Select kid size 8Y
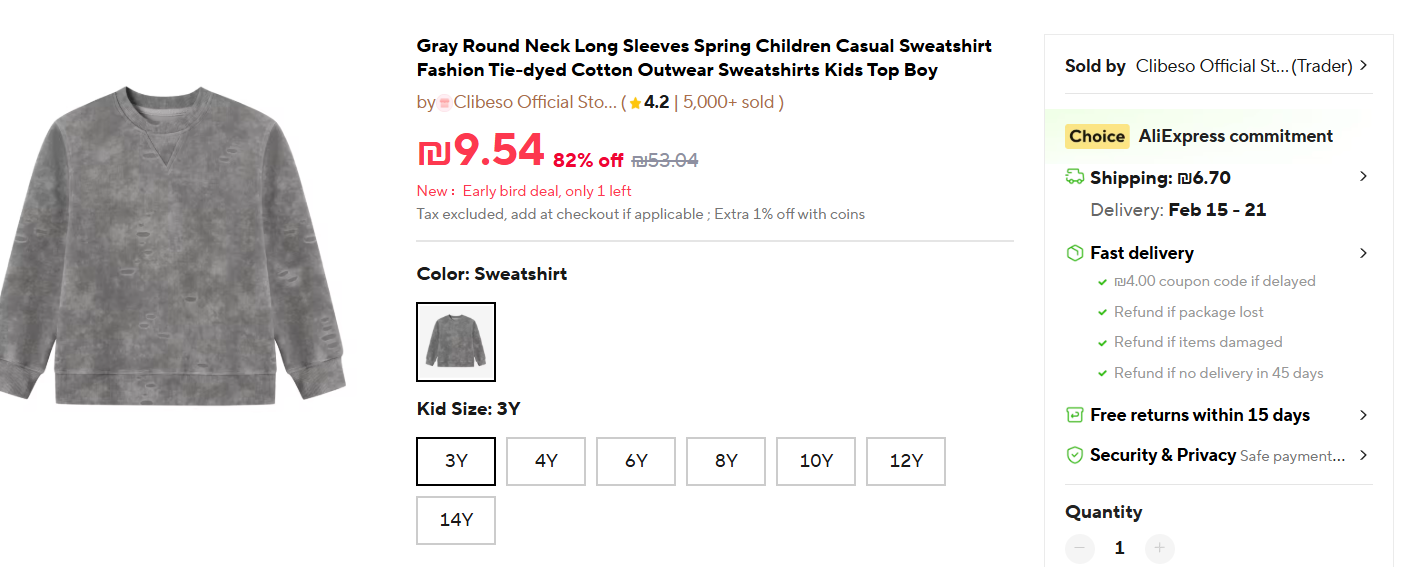Screen dimensions: 1408x567 (x=726, y=461)
